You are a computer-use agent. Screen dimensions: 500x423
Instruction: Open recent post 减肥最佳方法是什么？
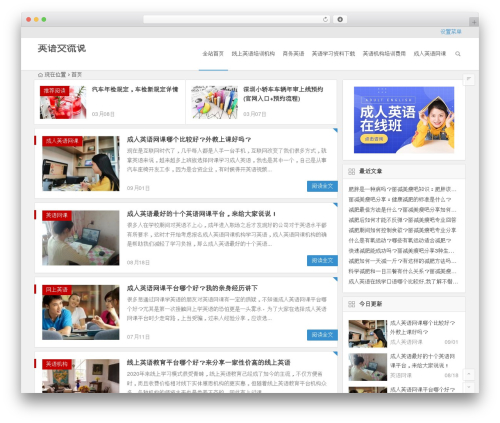point(402,210)
